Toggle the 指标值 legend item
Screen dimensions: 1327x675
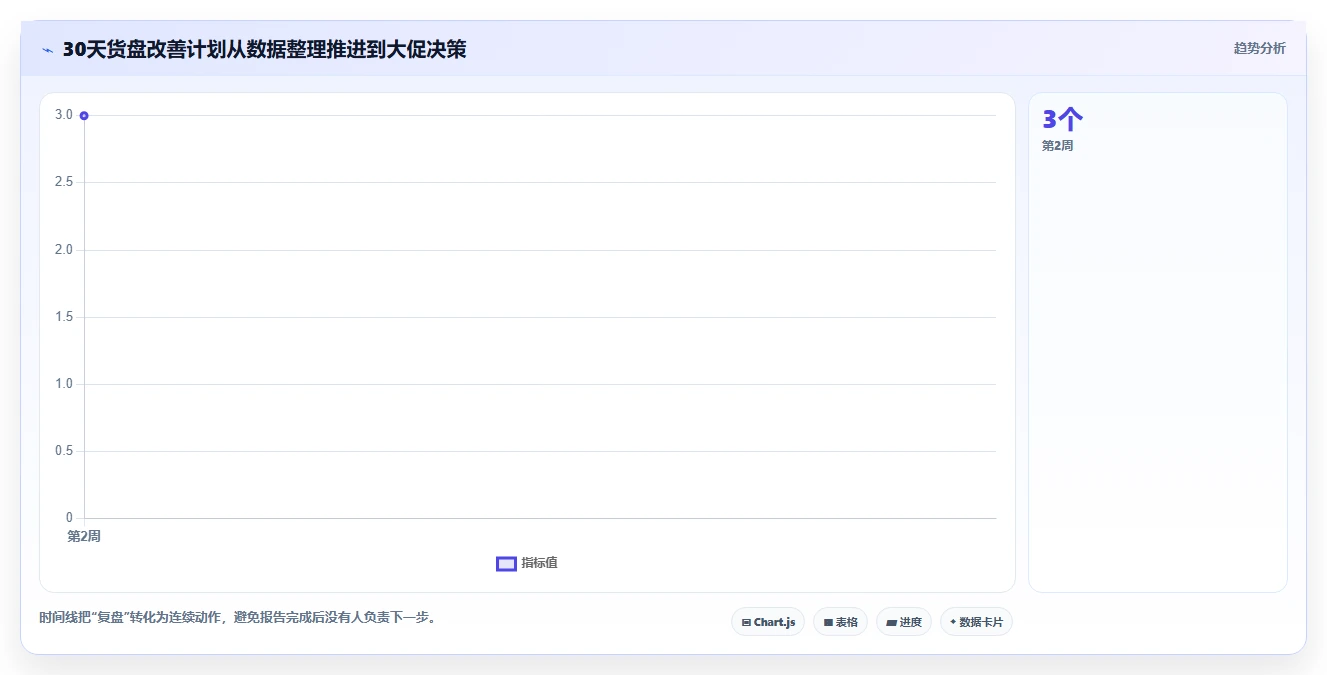pyautogui.click(x=527, y=563)
